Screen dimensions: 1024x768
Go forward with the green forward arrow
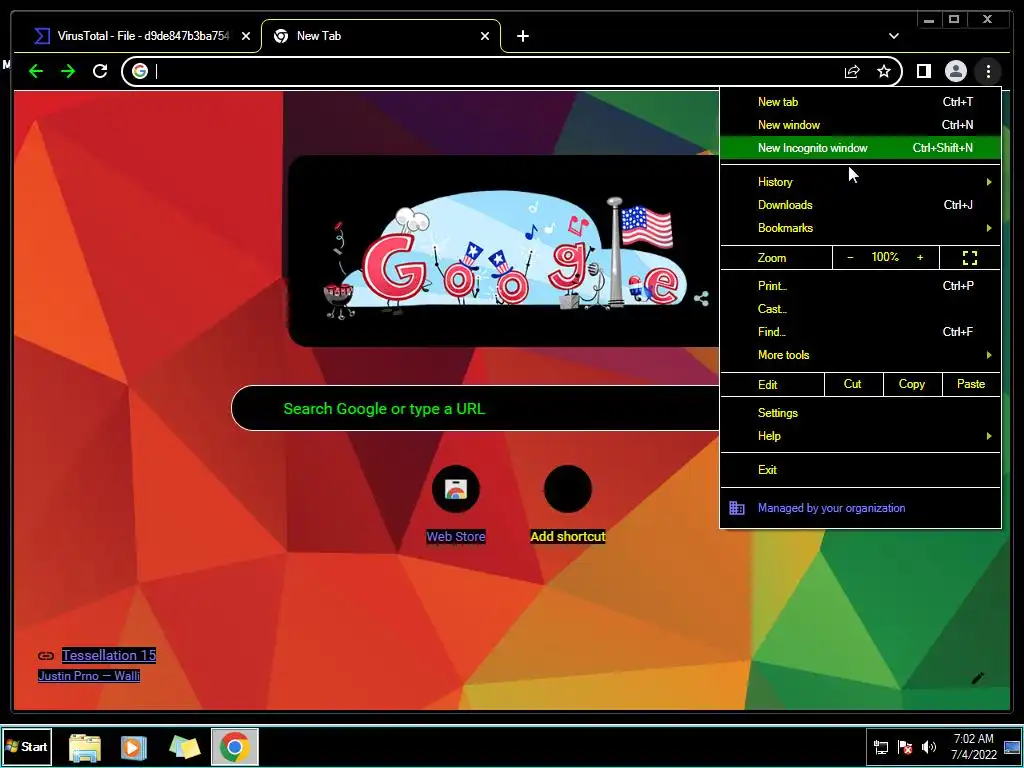pos(68,71)
